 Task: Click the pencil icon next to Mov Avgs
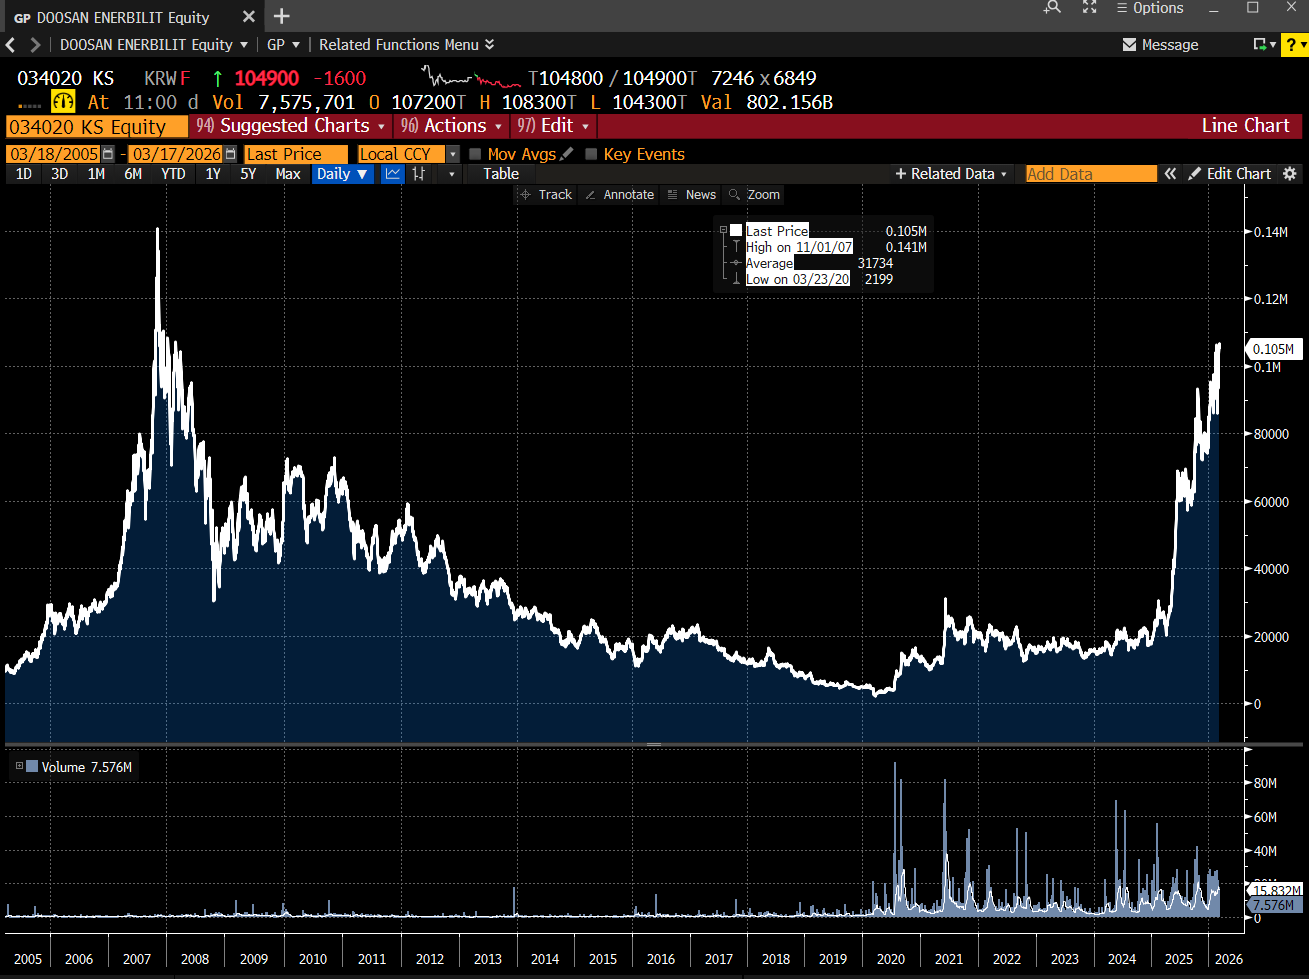(567, 154)
